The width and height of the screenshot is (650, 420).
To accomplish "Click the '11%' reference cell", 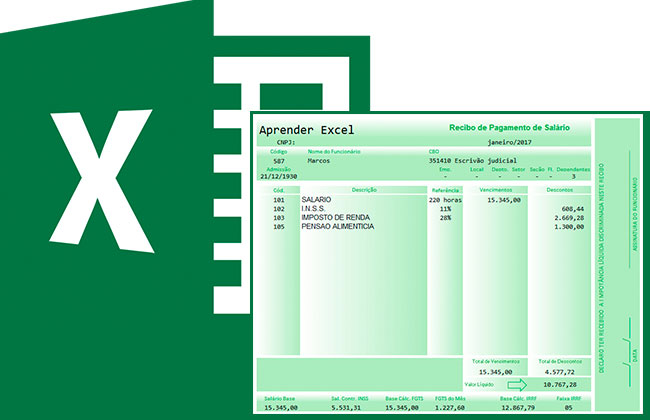I will pos(445,209).
